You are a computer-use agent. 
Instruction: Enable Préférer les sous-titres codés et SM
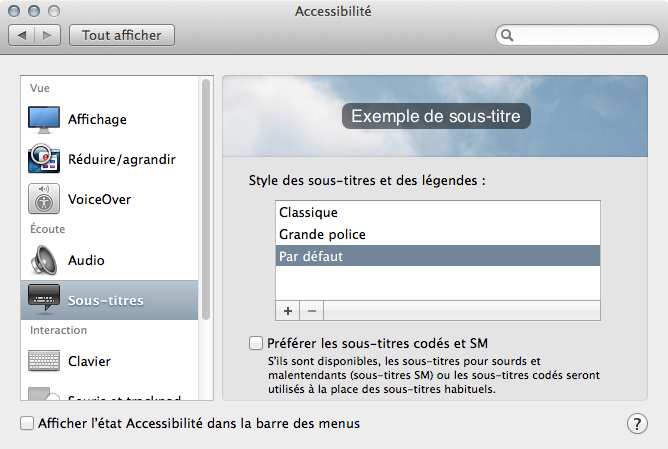click(256, 344)
